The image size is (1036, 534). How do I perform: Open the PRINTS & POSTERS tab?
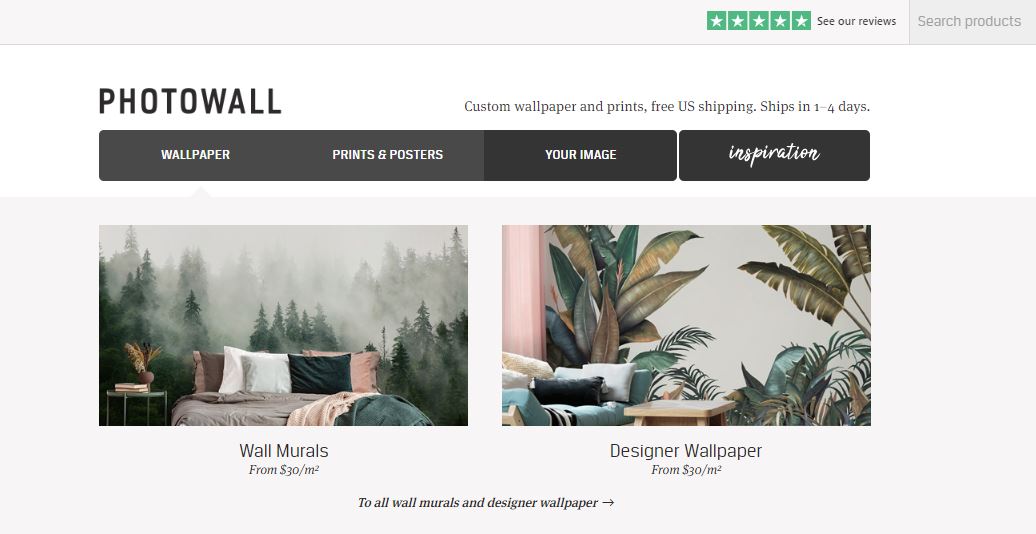point(388,155)
